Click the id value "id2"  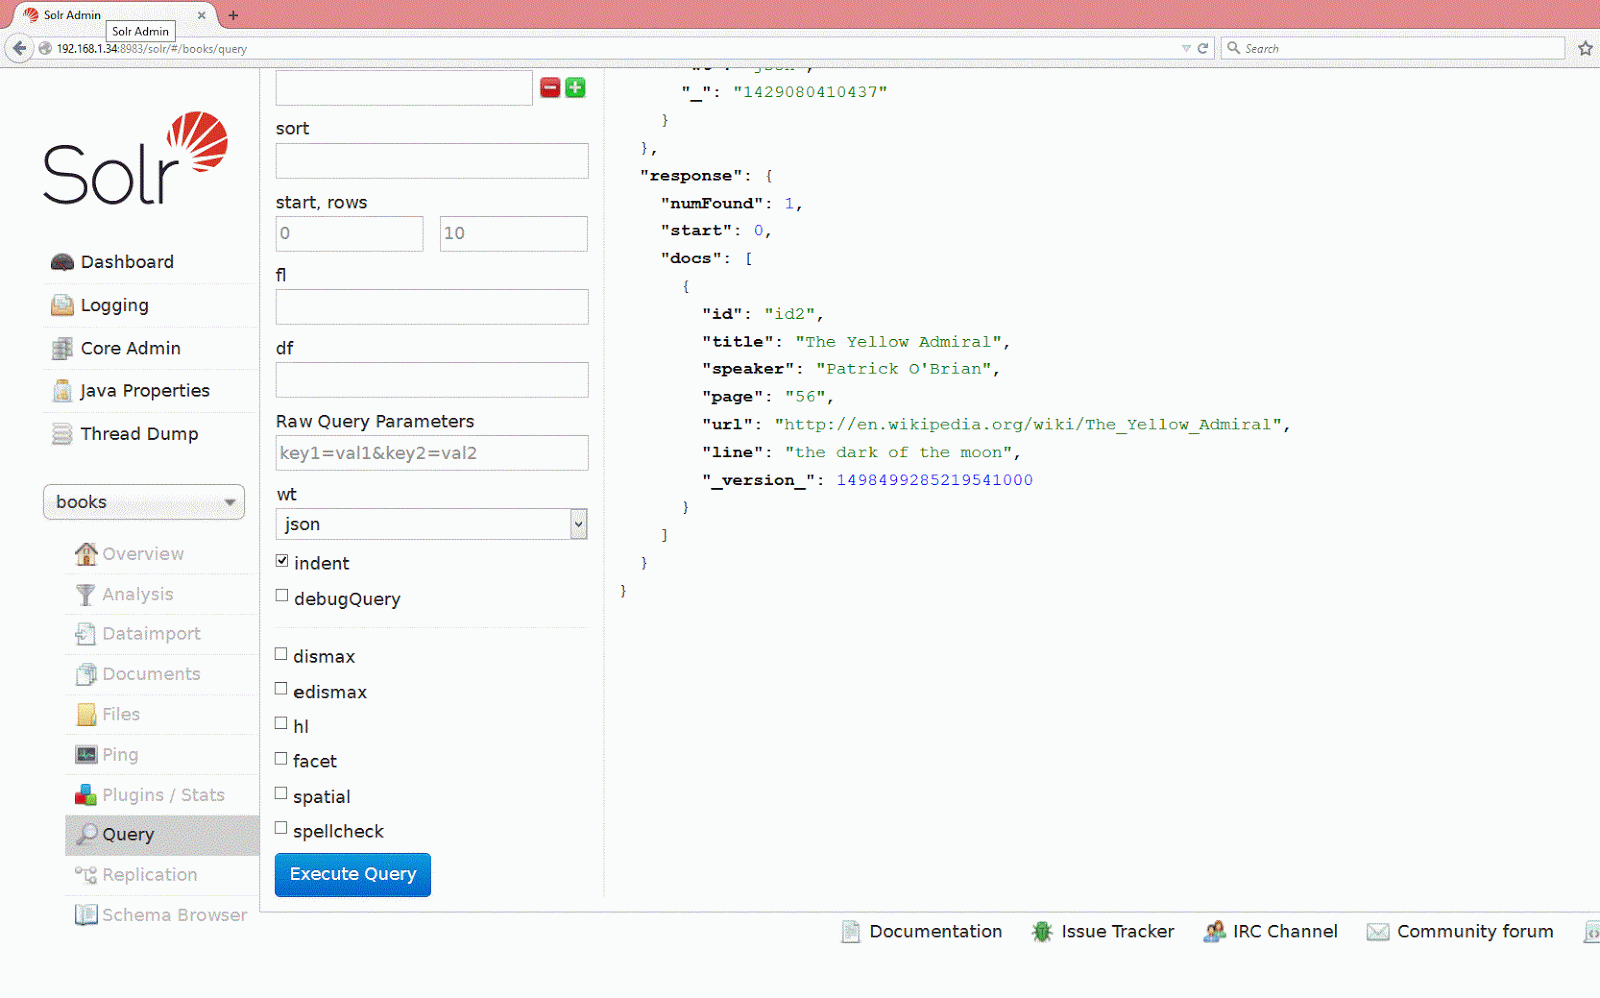(790, 314)
